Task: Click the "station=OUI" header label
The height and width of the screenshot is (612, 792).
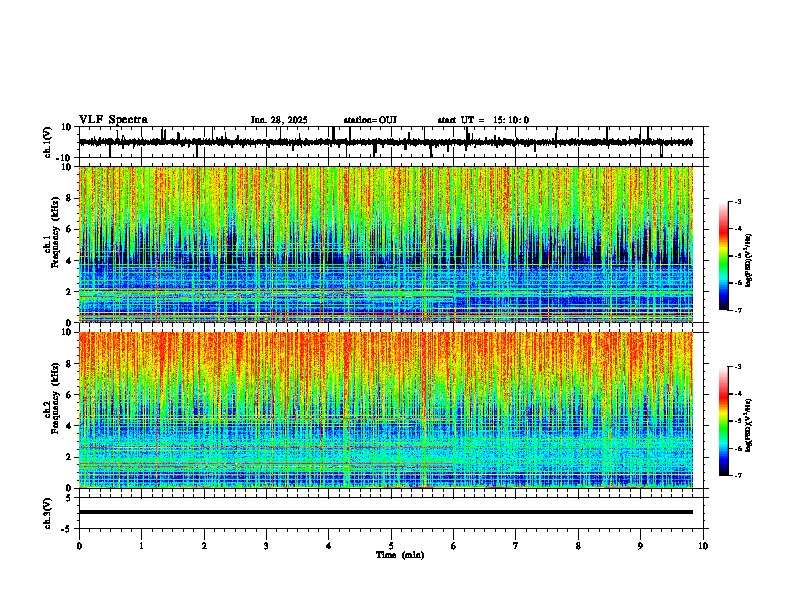Action: click(x=370, y=120)
